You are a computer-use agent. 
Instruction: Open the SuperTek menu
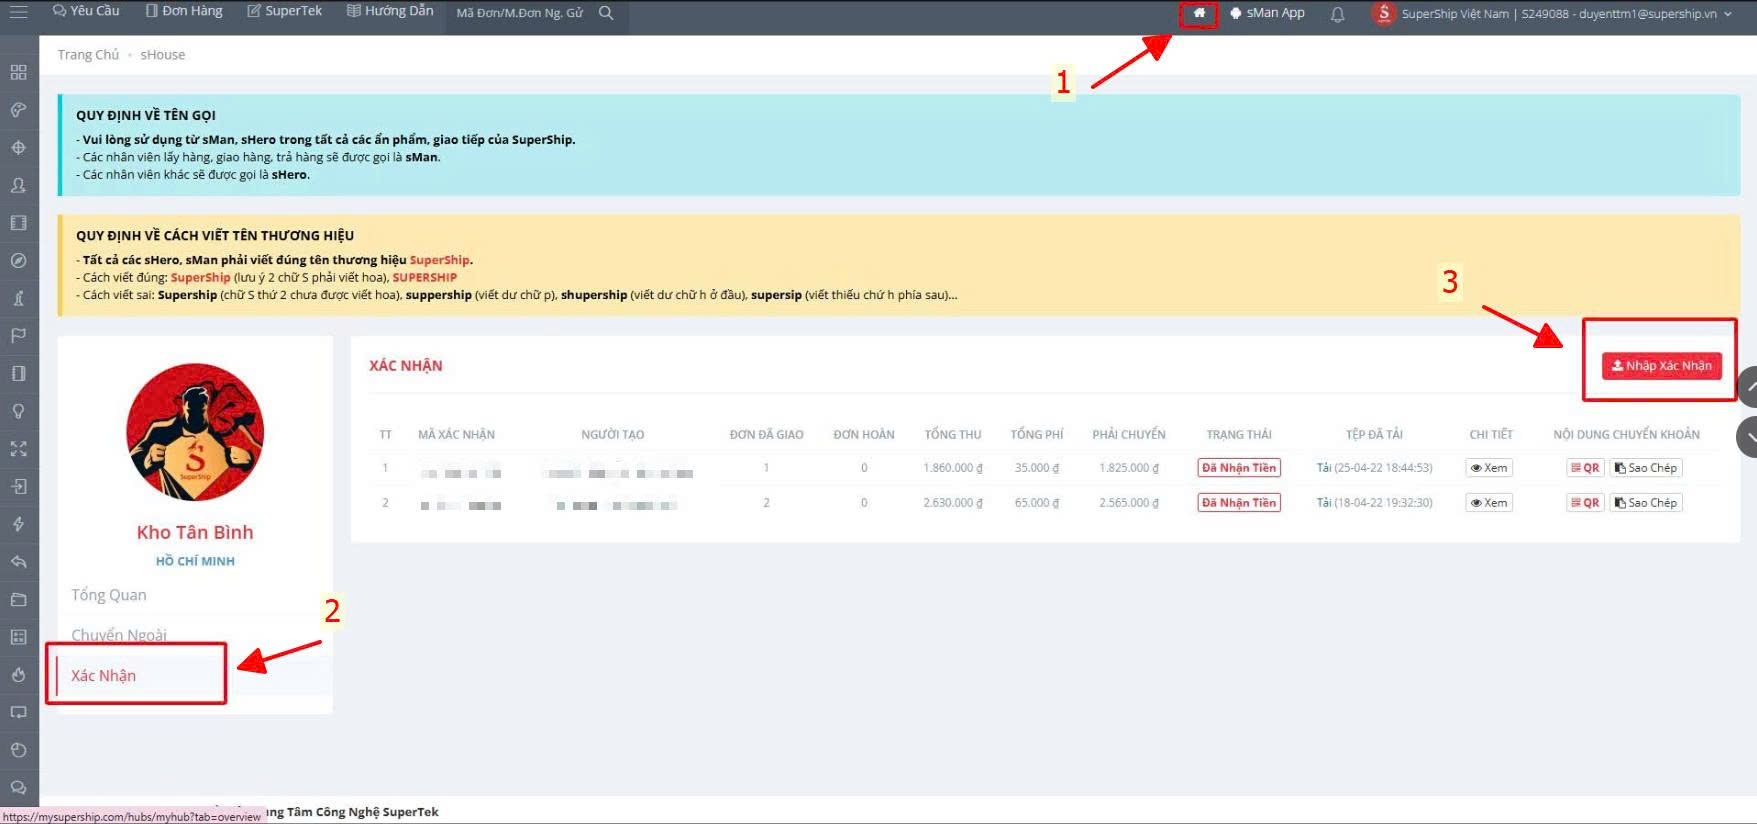[x=285, y=11]
